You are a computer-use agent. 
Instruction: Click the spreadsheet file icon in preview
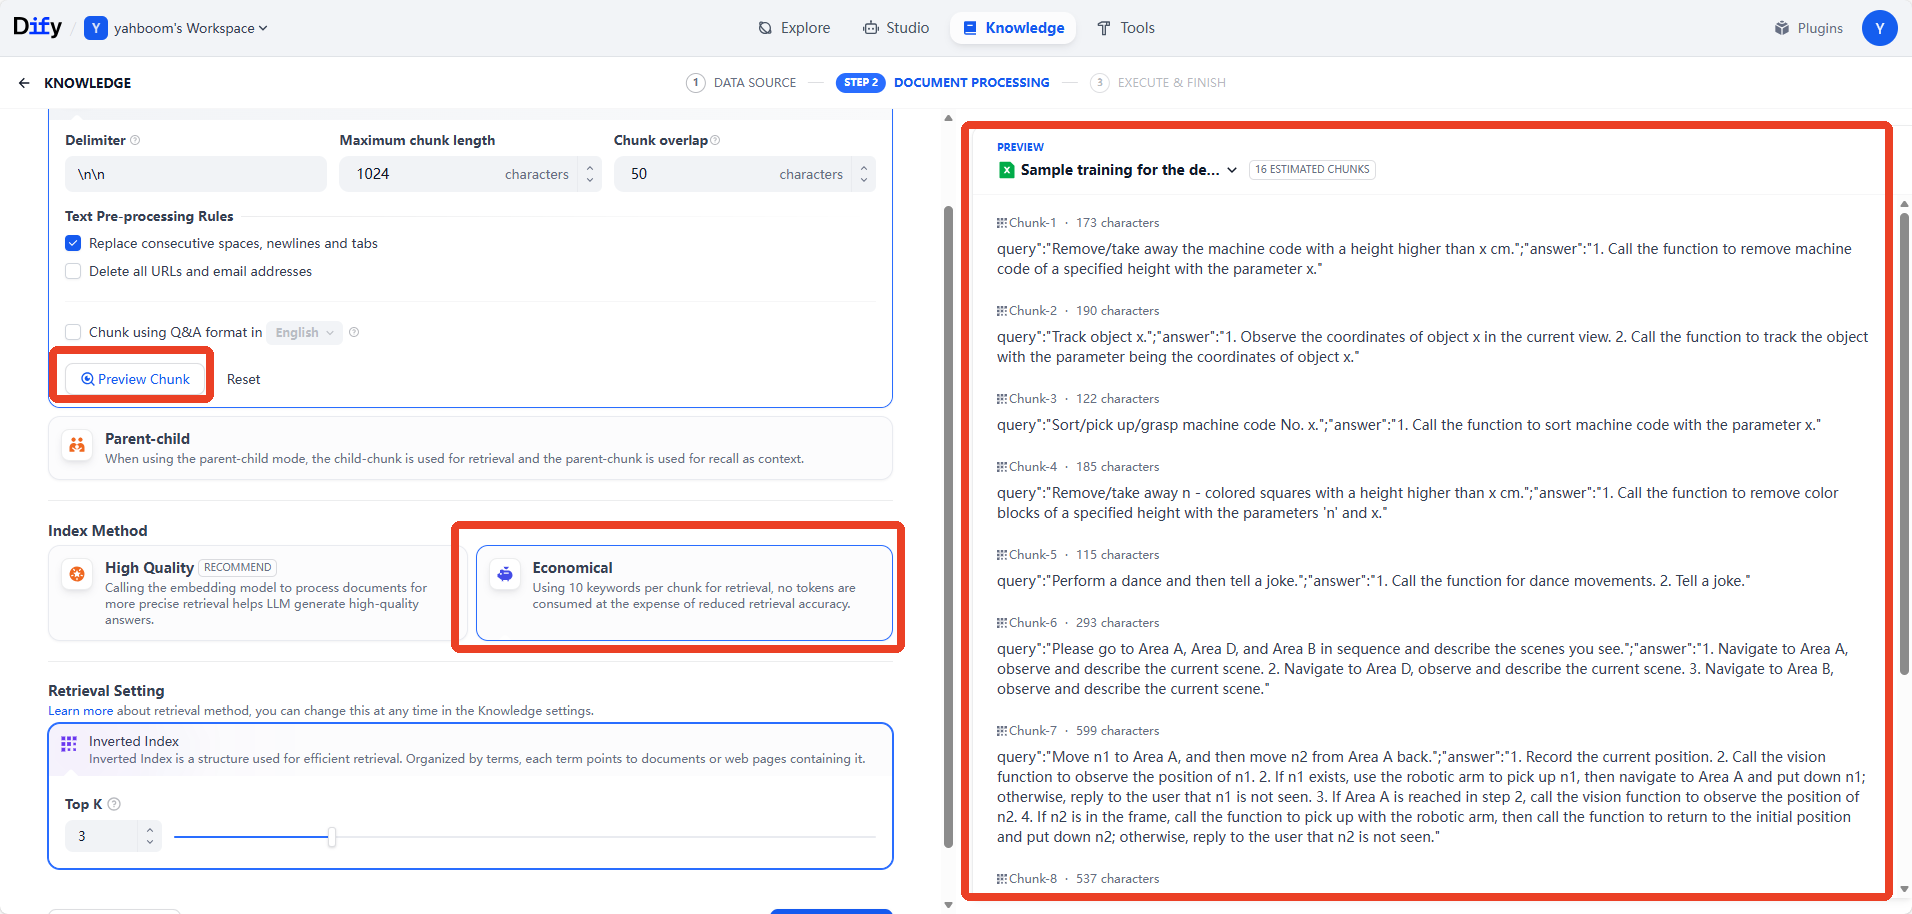1007,170
